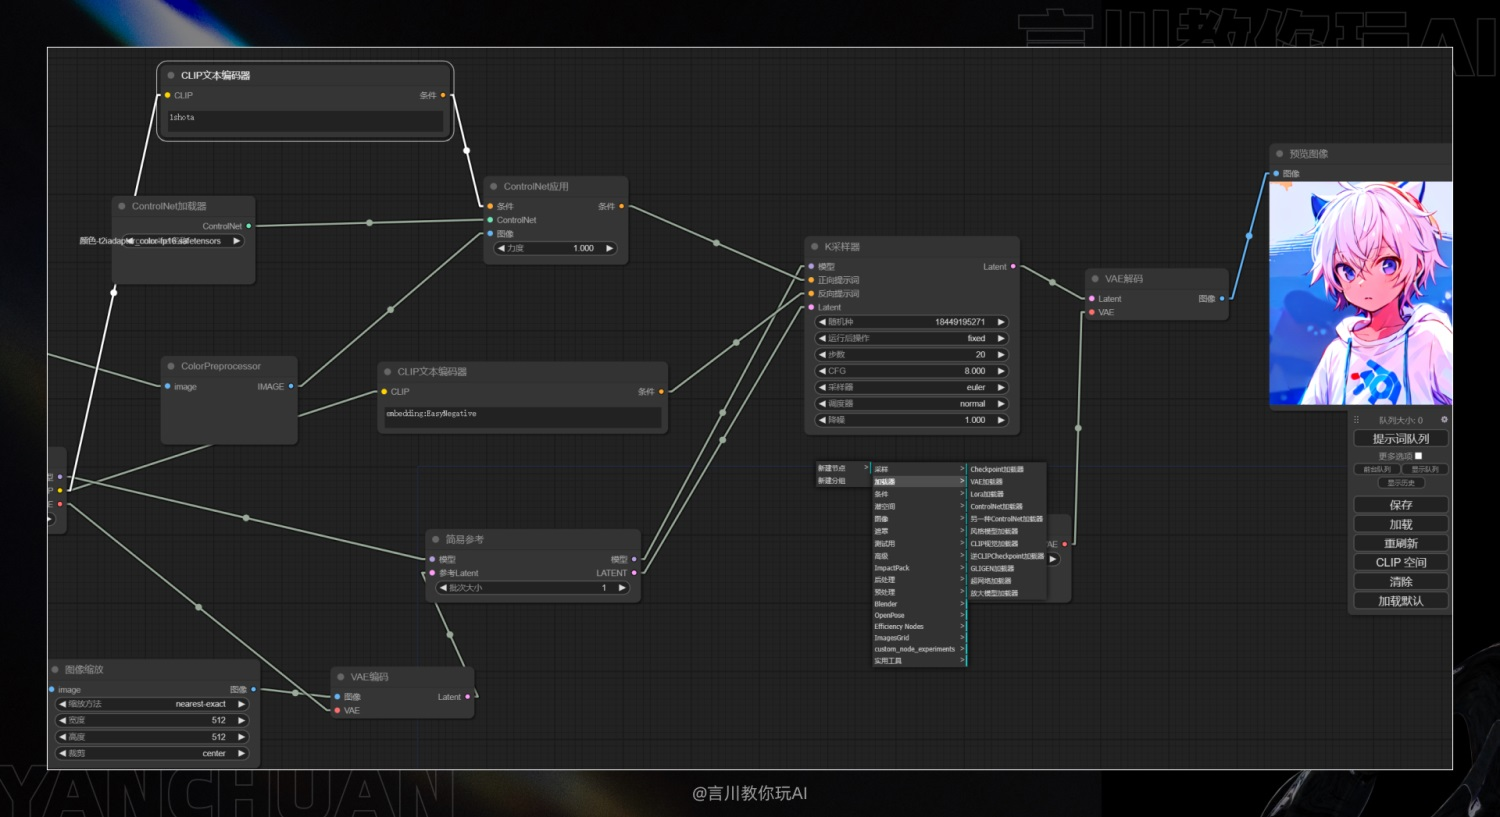Viewport: 1500px width, 817px height.
Task: Click the Latent output port on K采样器
Action: pyautogui.click(x=1013, y=266)
